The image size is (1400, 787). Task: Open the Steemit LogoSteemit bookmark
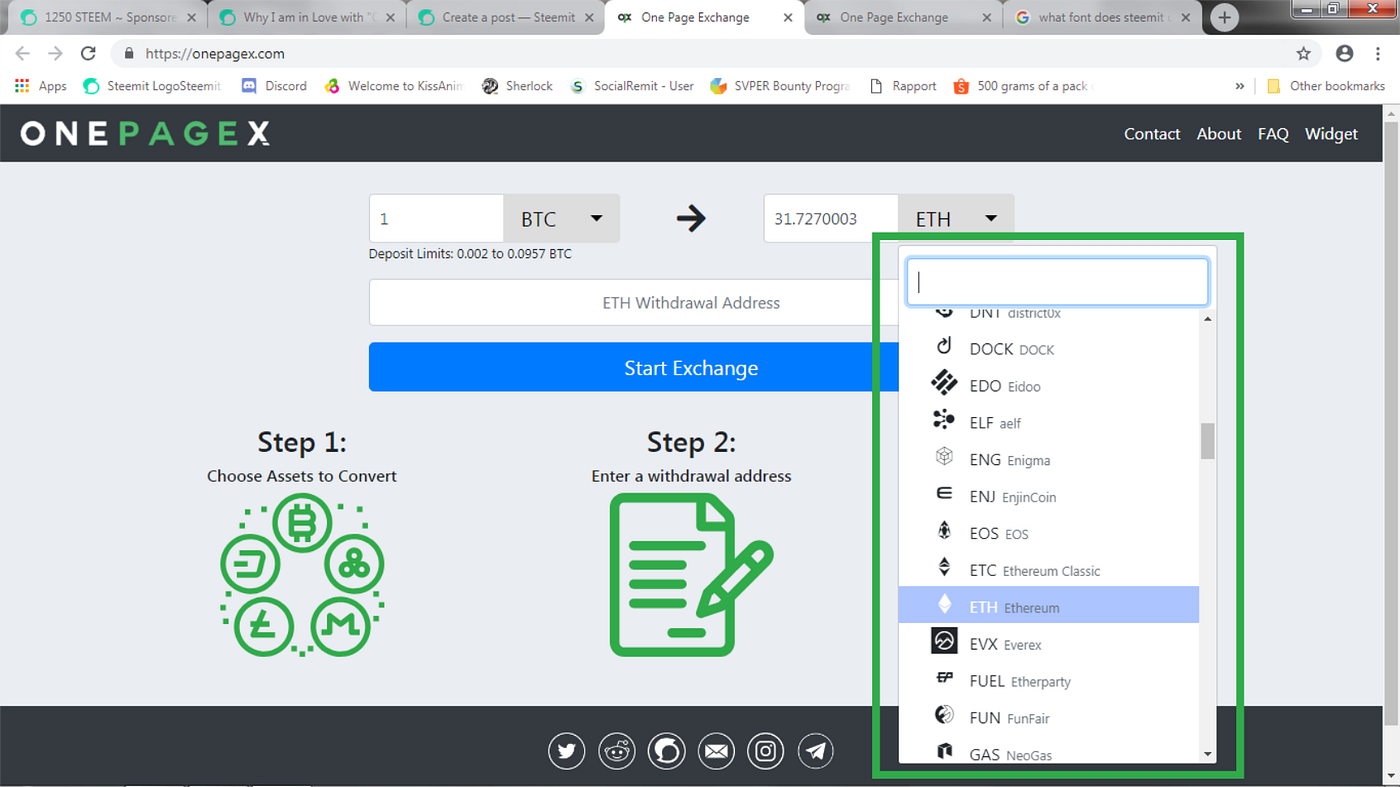(x=152, y=86)
